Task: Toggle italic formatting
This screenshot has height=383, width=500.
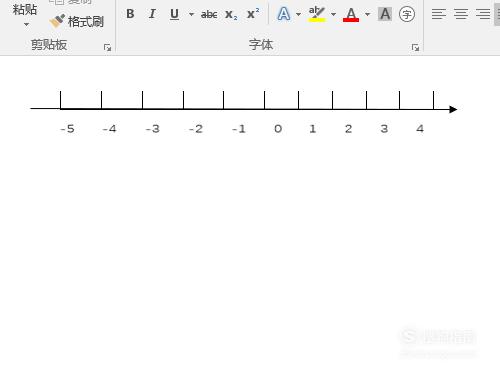Action: point(152,14)
